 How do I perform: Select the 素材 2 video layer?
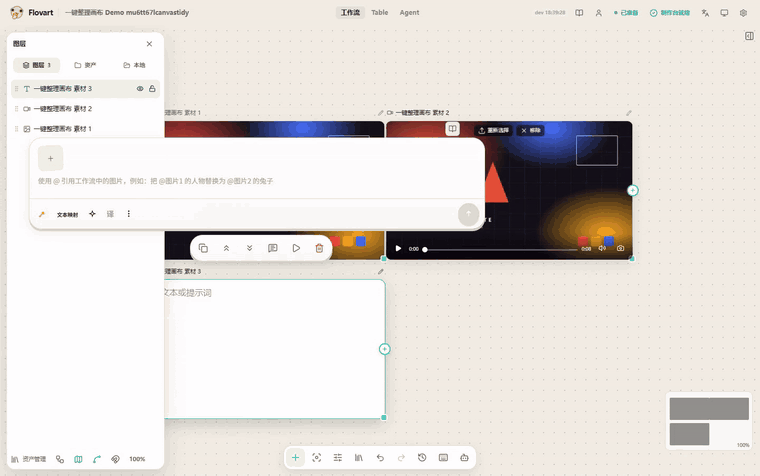(85, 109)
